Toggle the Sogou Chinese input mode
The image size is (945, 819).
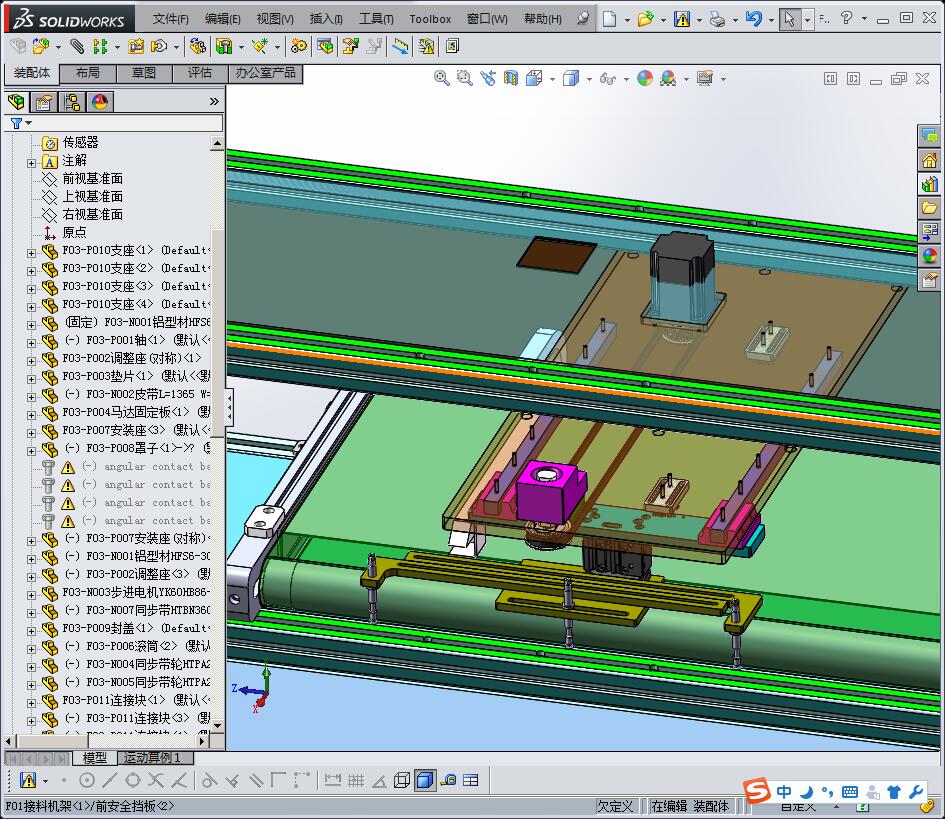point(784,792)
